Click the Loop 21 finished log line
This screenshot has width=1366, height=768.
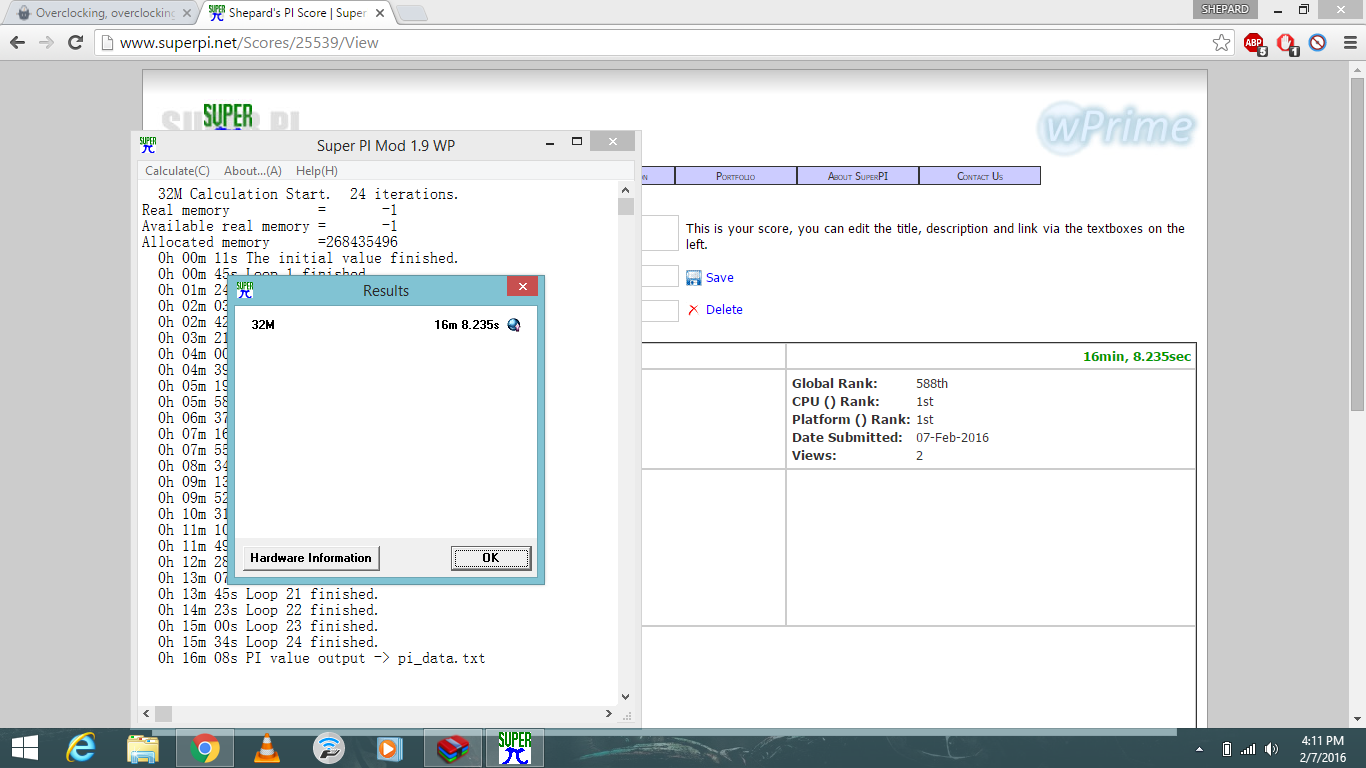268,594
